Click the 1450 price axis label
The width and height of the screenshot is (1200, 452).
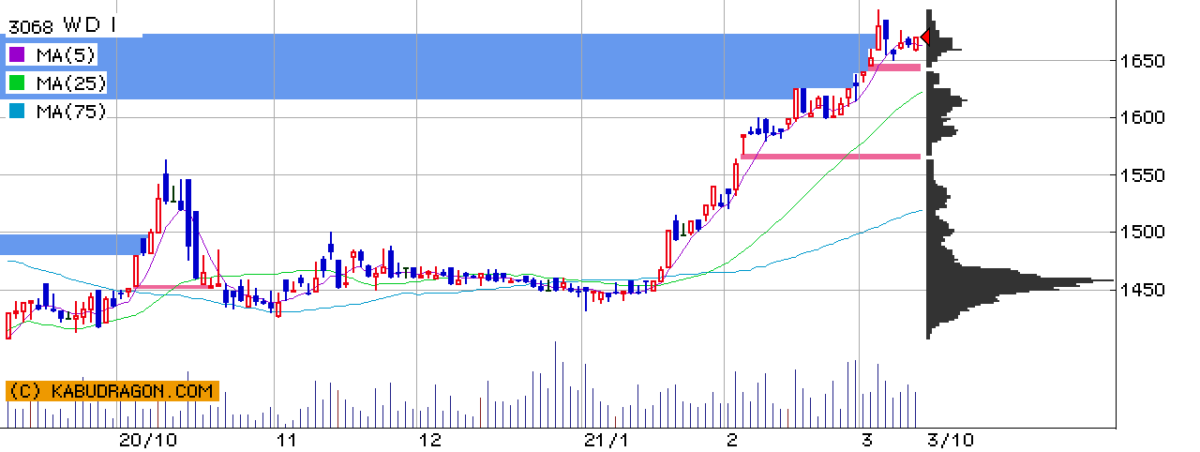(x=1145, y=290)
